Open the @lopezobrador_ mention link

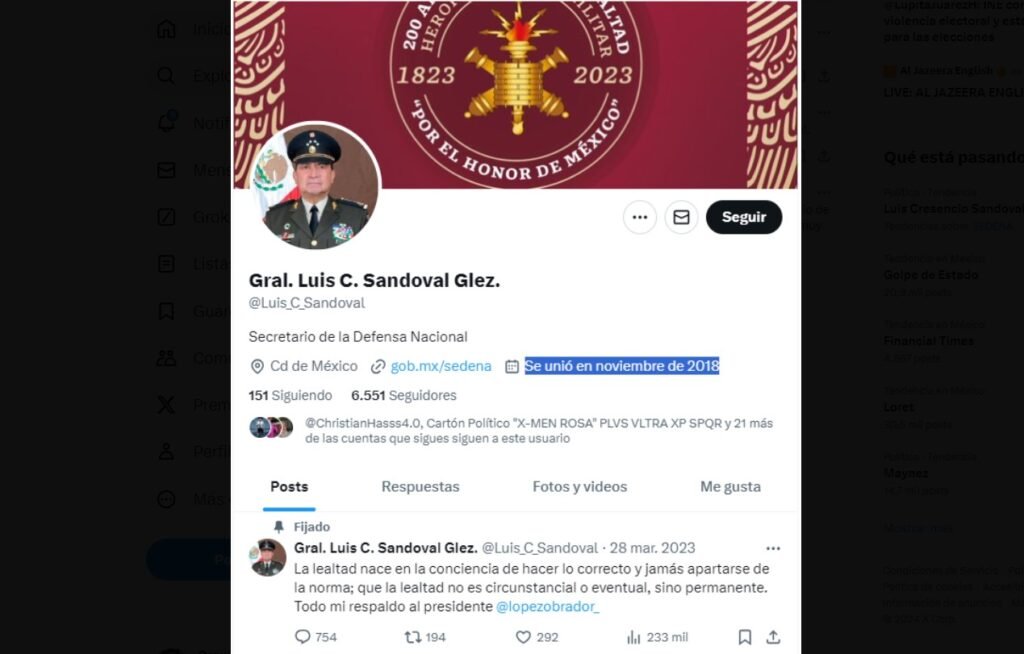coord(547,606)
